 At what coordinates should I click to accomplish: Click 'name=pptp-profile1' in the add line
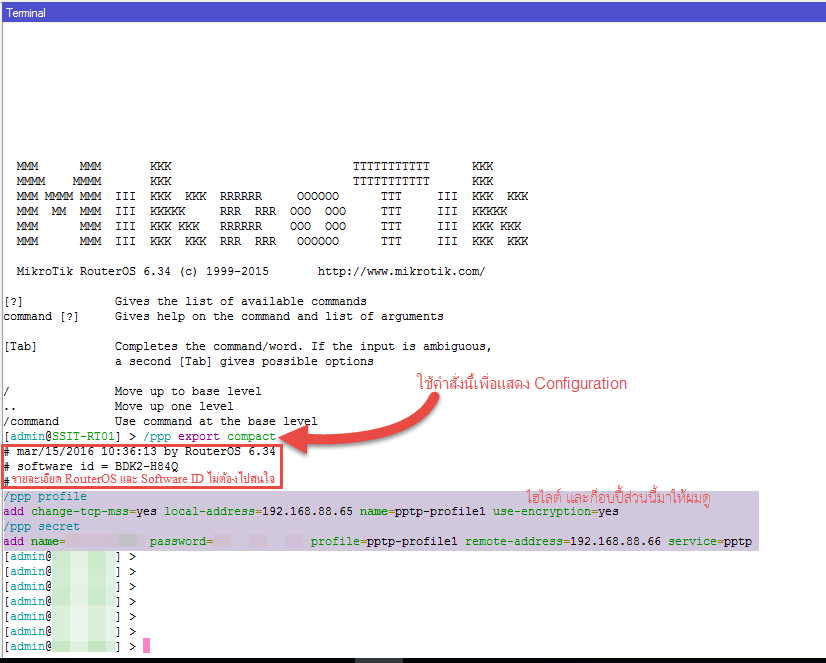click(x=422, y=511)
